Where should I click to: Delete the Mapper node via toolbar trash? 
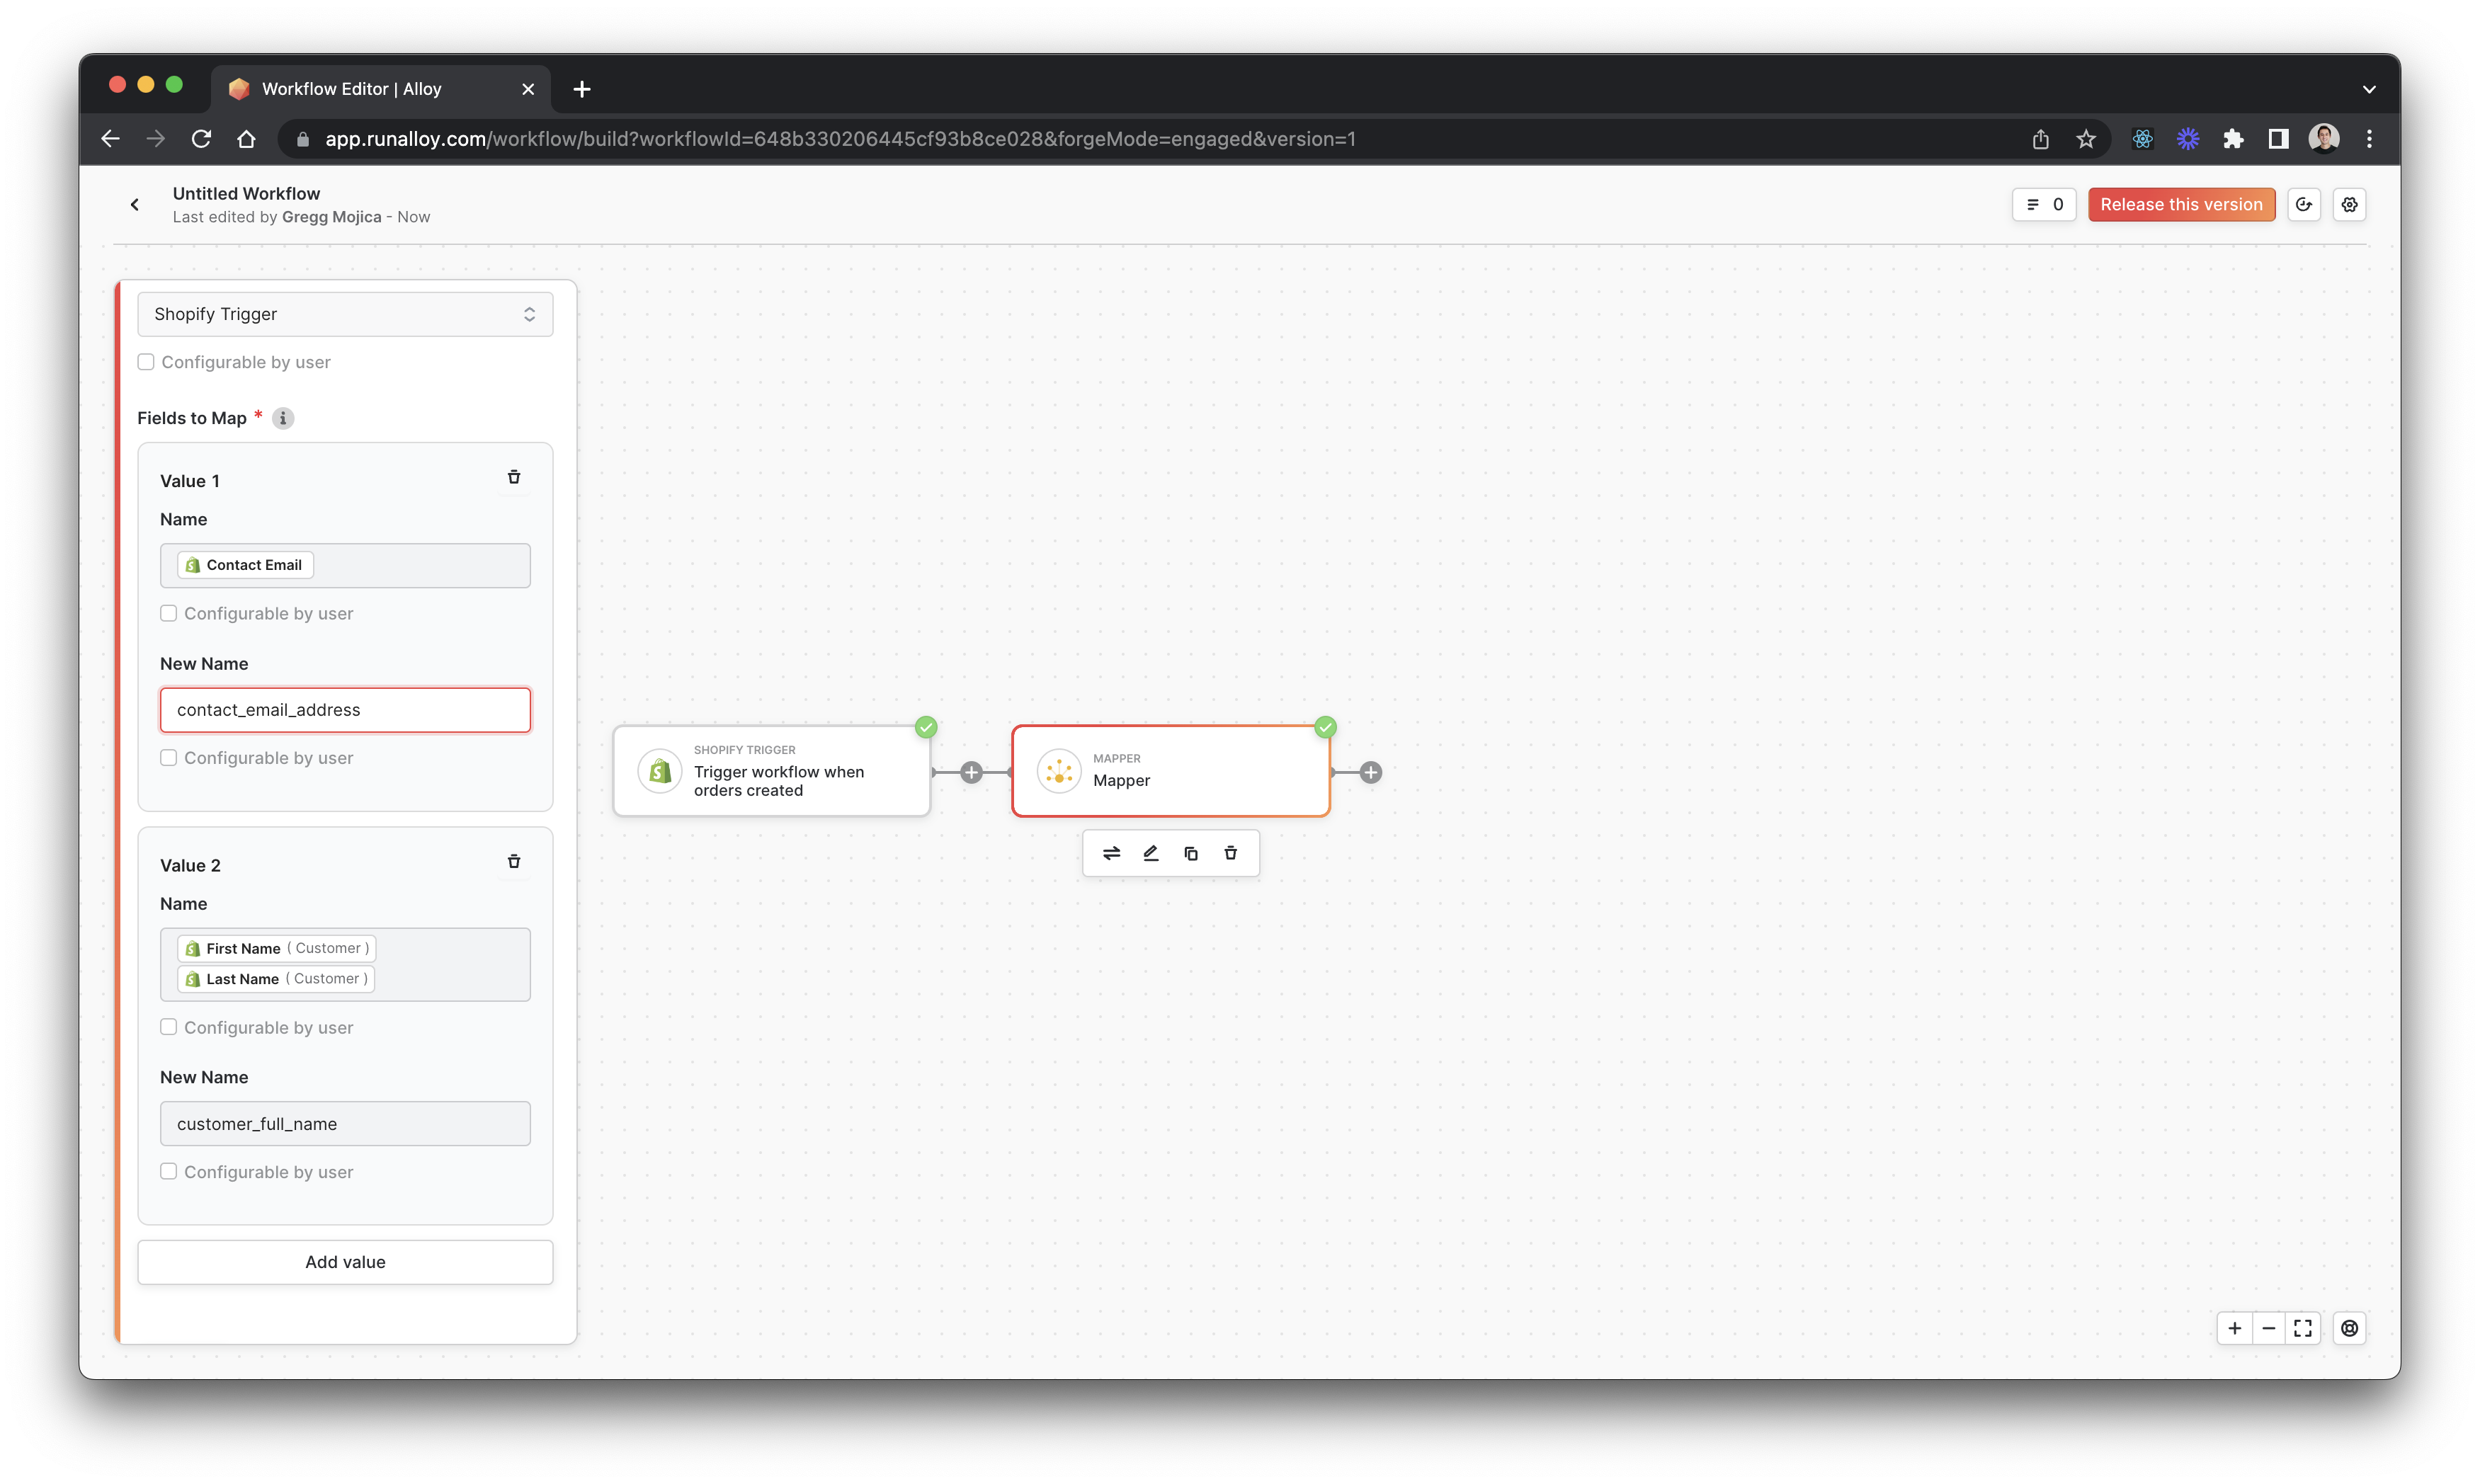point(1231,853)
